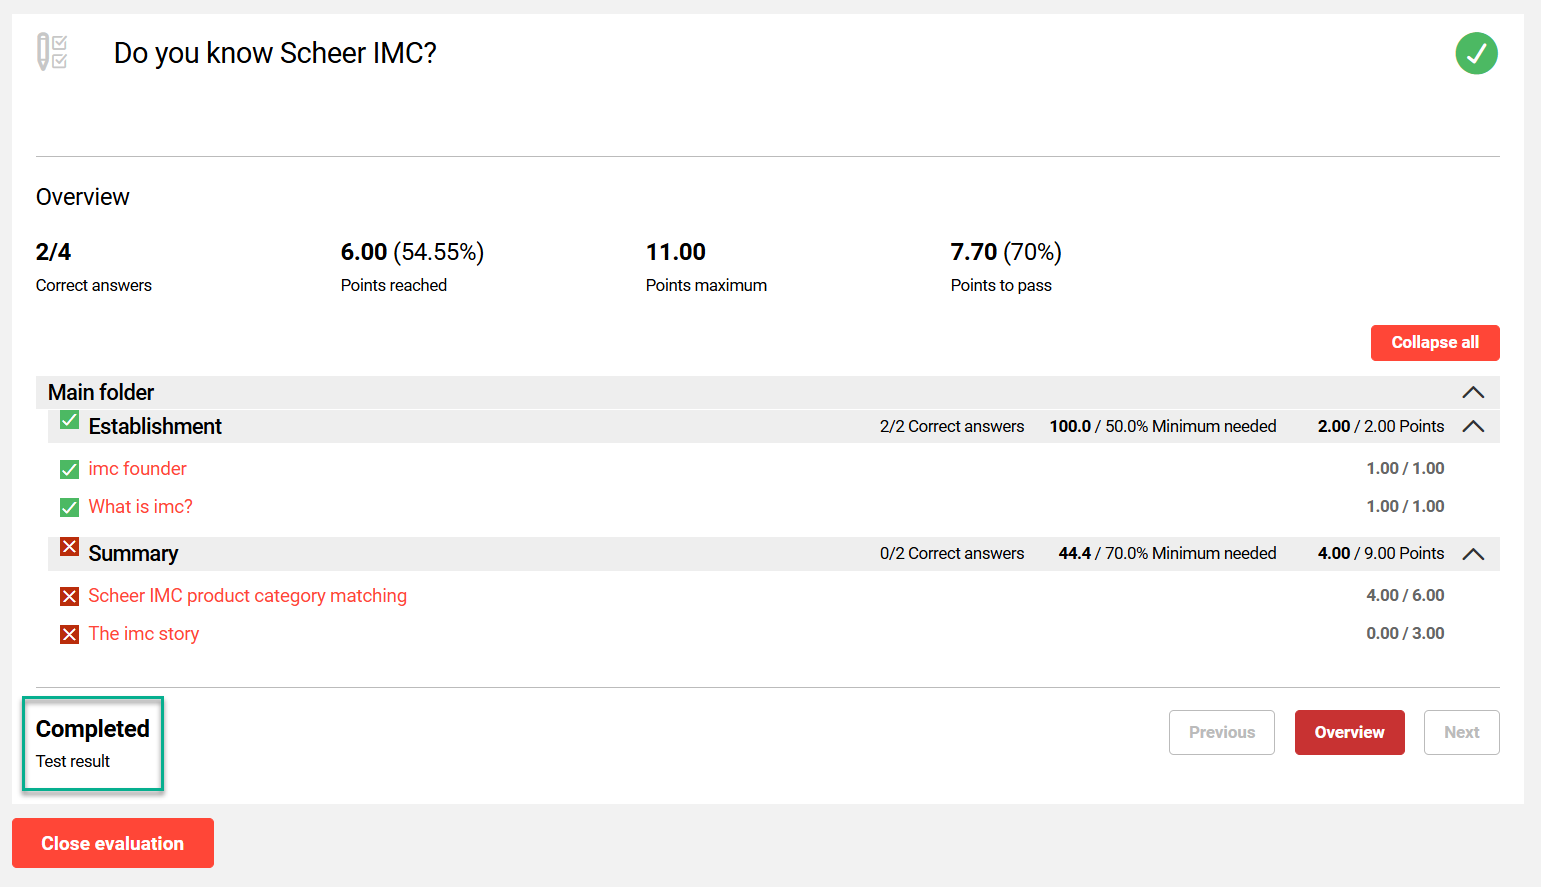This screenshot has width=1541, height=887.
Task: Click the 7.70 (70%) points to pass value
Action: tap(1006, 252)
